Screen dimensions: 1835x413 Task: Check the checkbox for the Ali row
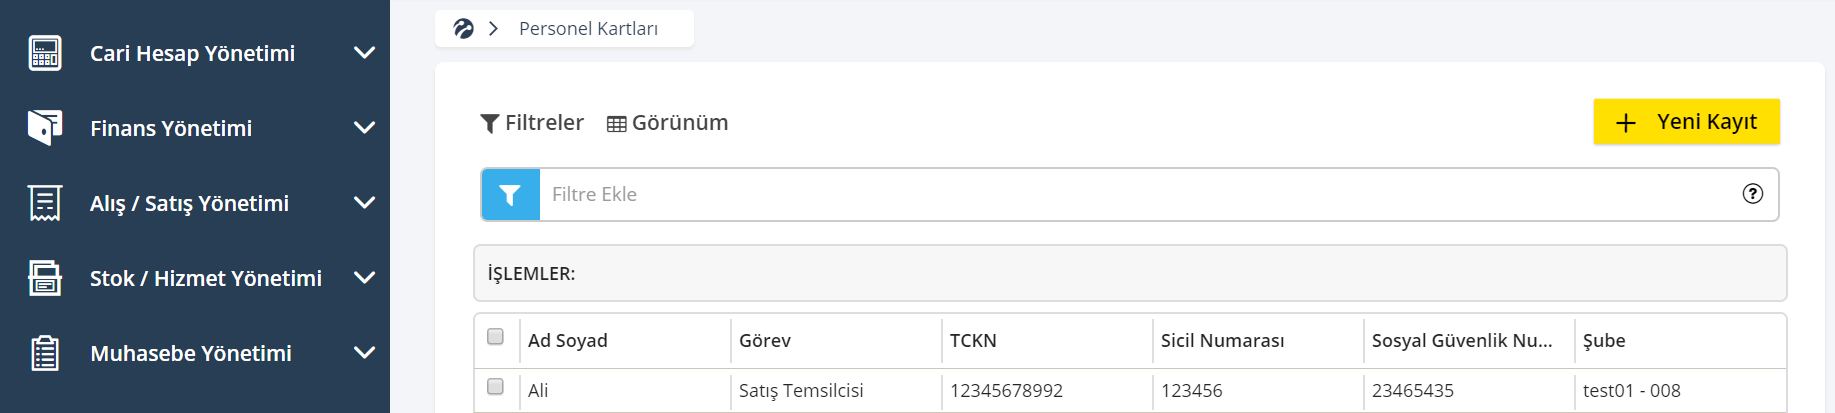click(495, 386)
